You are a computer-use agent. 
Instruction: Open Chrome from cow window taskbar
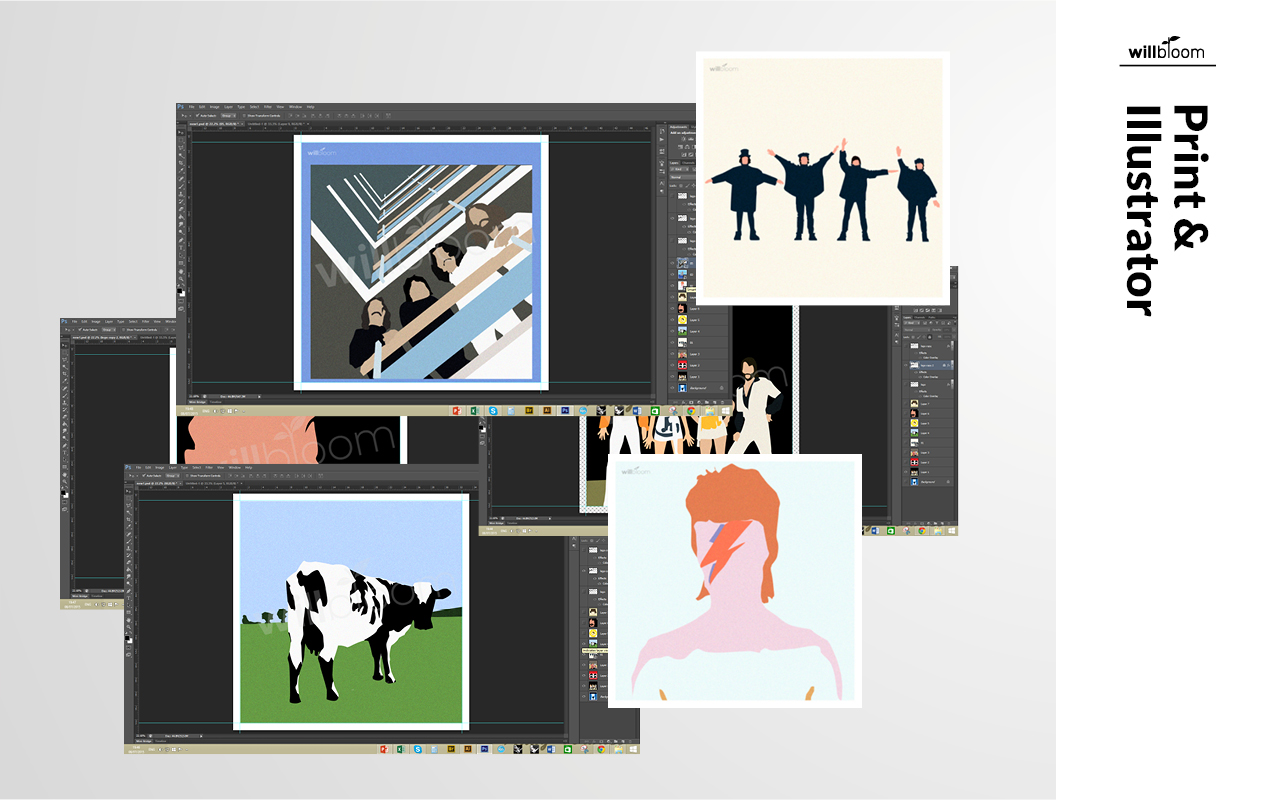coord(601,749)
